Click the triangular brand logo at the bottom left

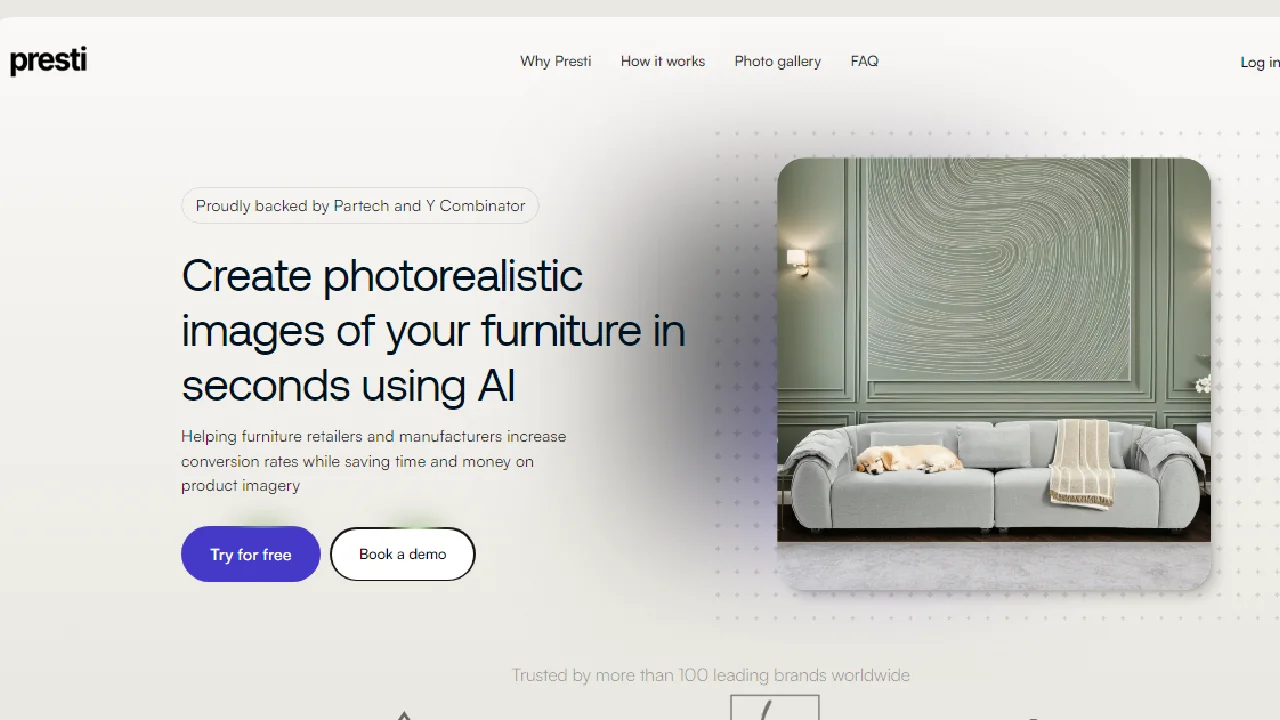(404, 715)
